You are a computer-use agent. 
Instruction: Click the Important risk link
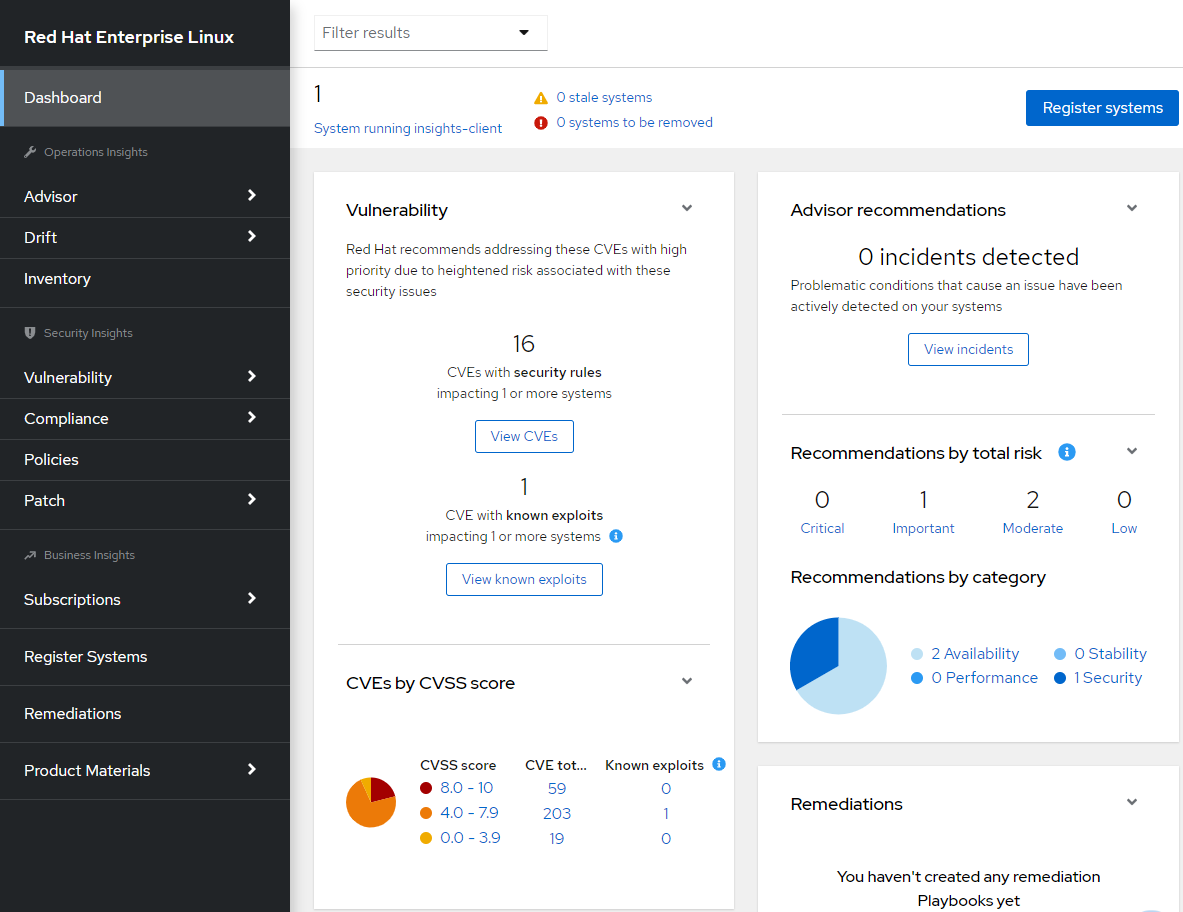click(923, 528)
